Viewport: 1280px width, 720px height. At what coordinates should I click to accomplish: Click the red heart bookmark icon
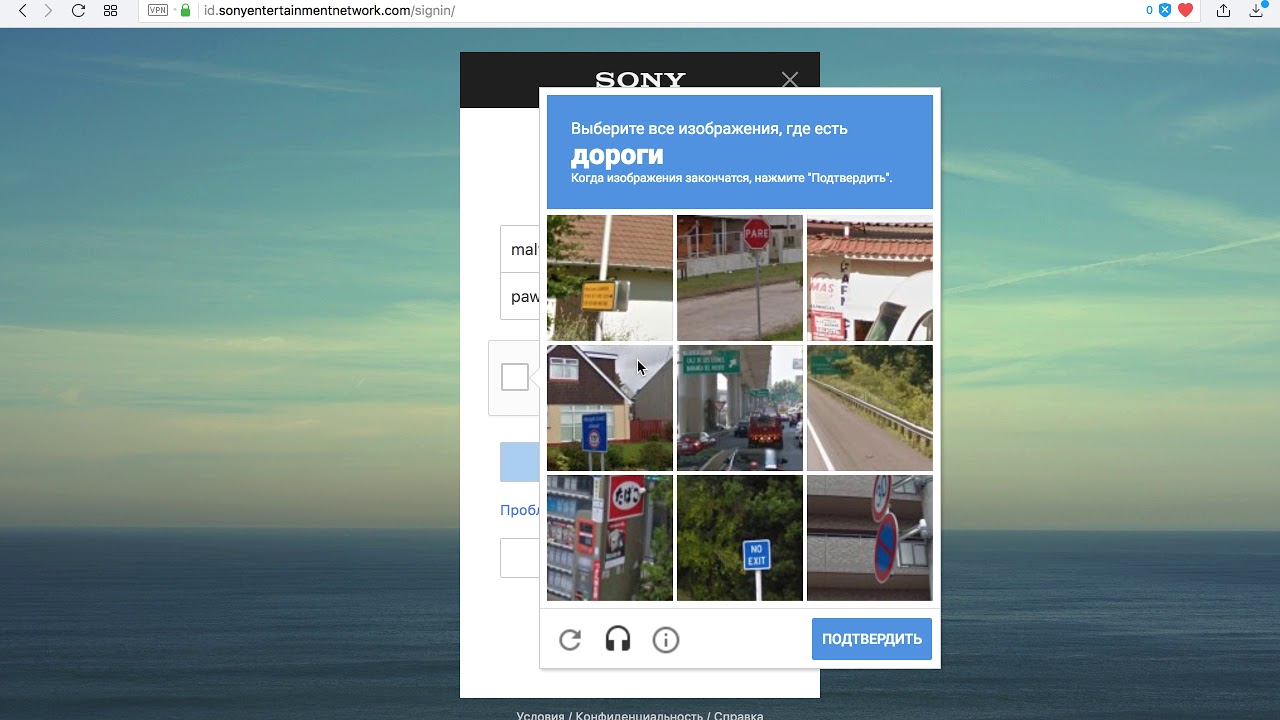tap(1186, 11)
